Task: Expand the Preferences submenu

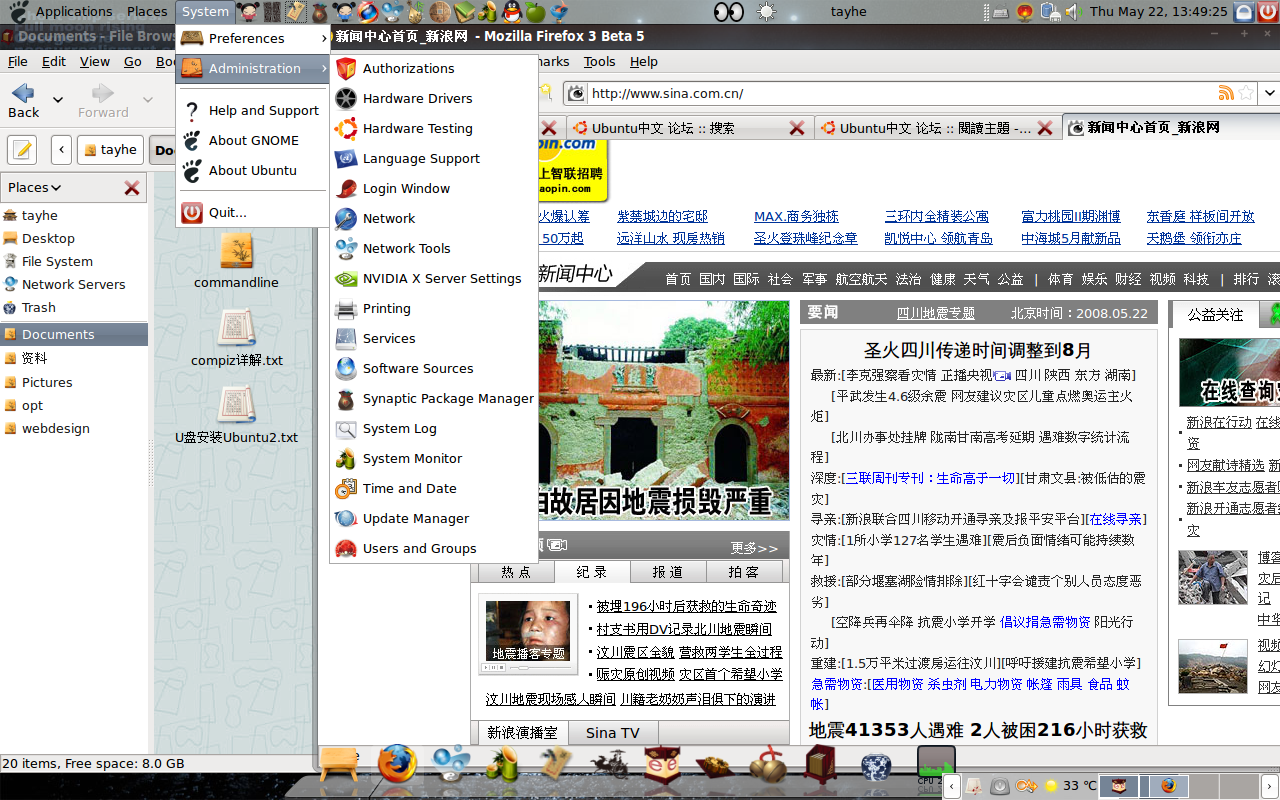Action: point(253,38)
